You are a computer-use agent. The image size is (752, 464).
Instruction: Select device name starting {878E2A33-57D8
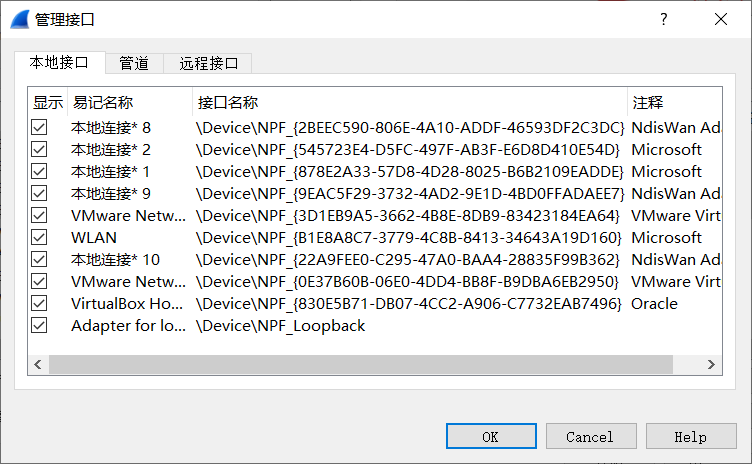(x=410, y=172)
